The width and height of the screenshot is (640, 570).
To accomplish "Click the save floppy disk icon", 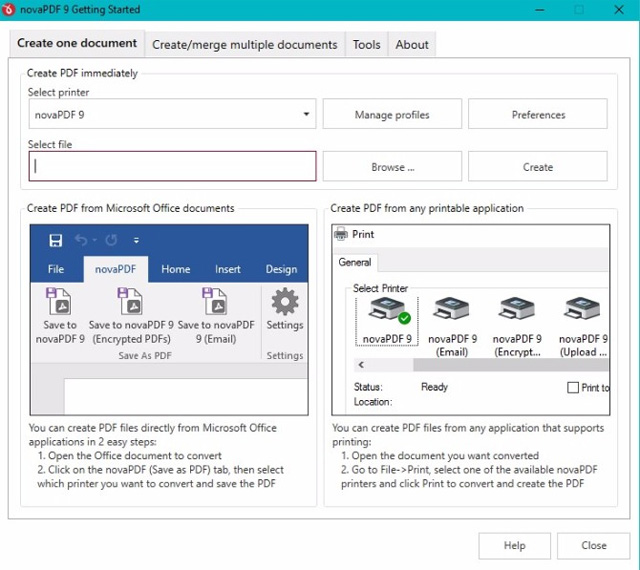I will [x=56, y=240].
